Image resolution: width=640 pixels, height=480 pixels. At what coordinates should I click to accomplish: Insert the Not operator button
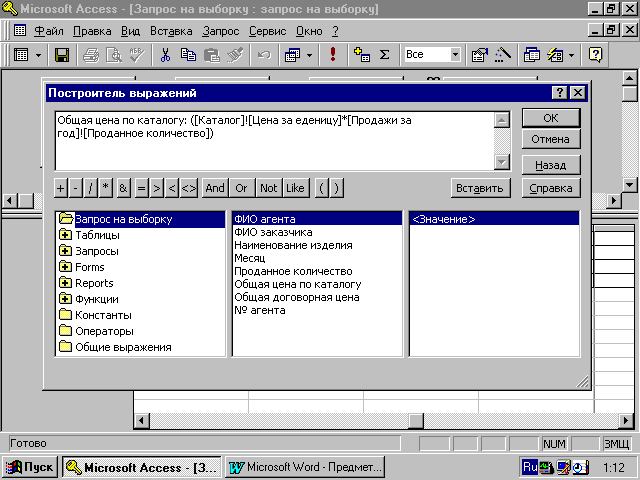tap(269, 188)
